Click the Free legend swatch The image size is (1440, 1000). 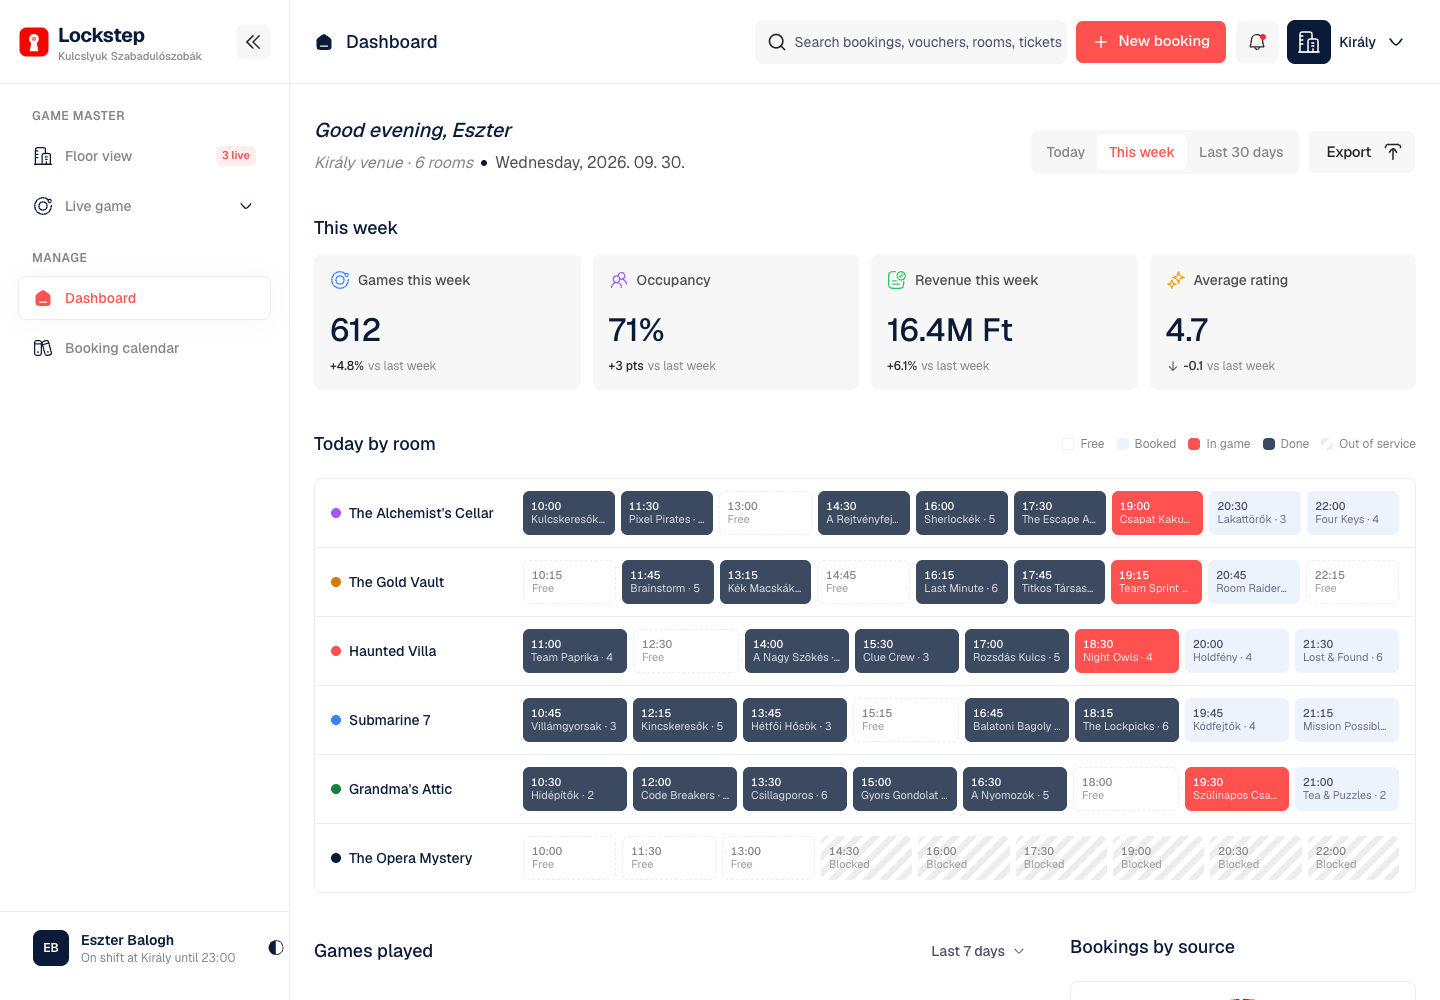[x=1068, y=444]
